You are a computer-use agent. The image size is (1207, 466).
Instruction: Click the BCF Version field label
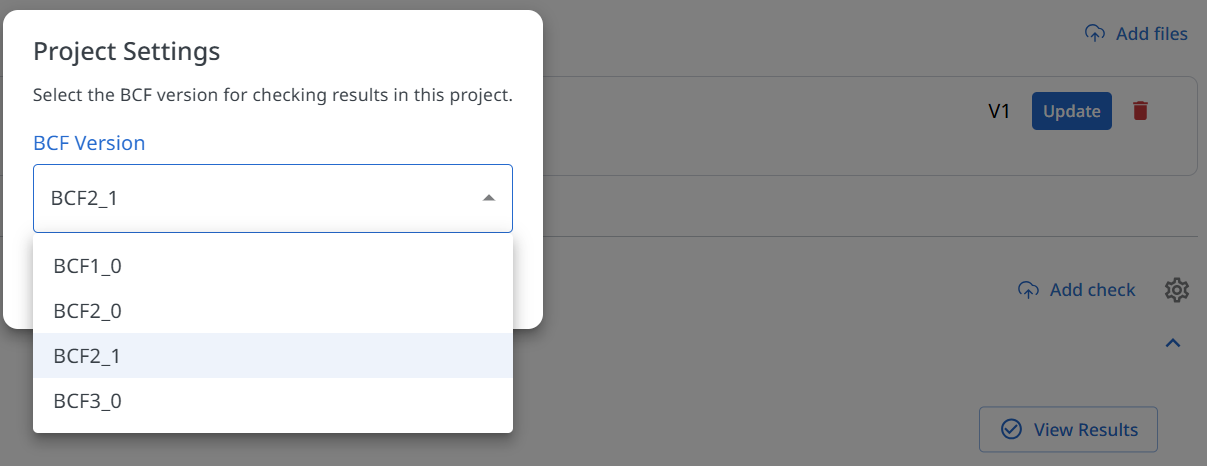click(x=89, y=143)
